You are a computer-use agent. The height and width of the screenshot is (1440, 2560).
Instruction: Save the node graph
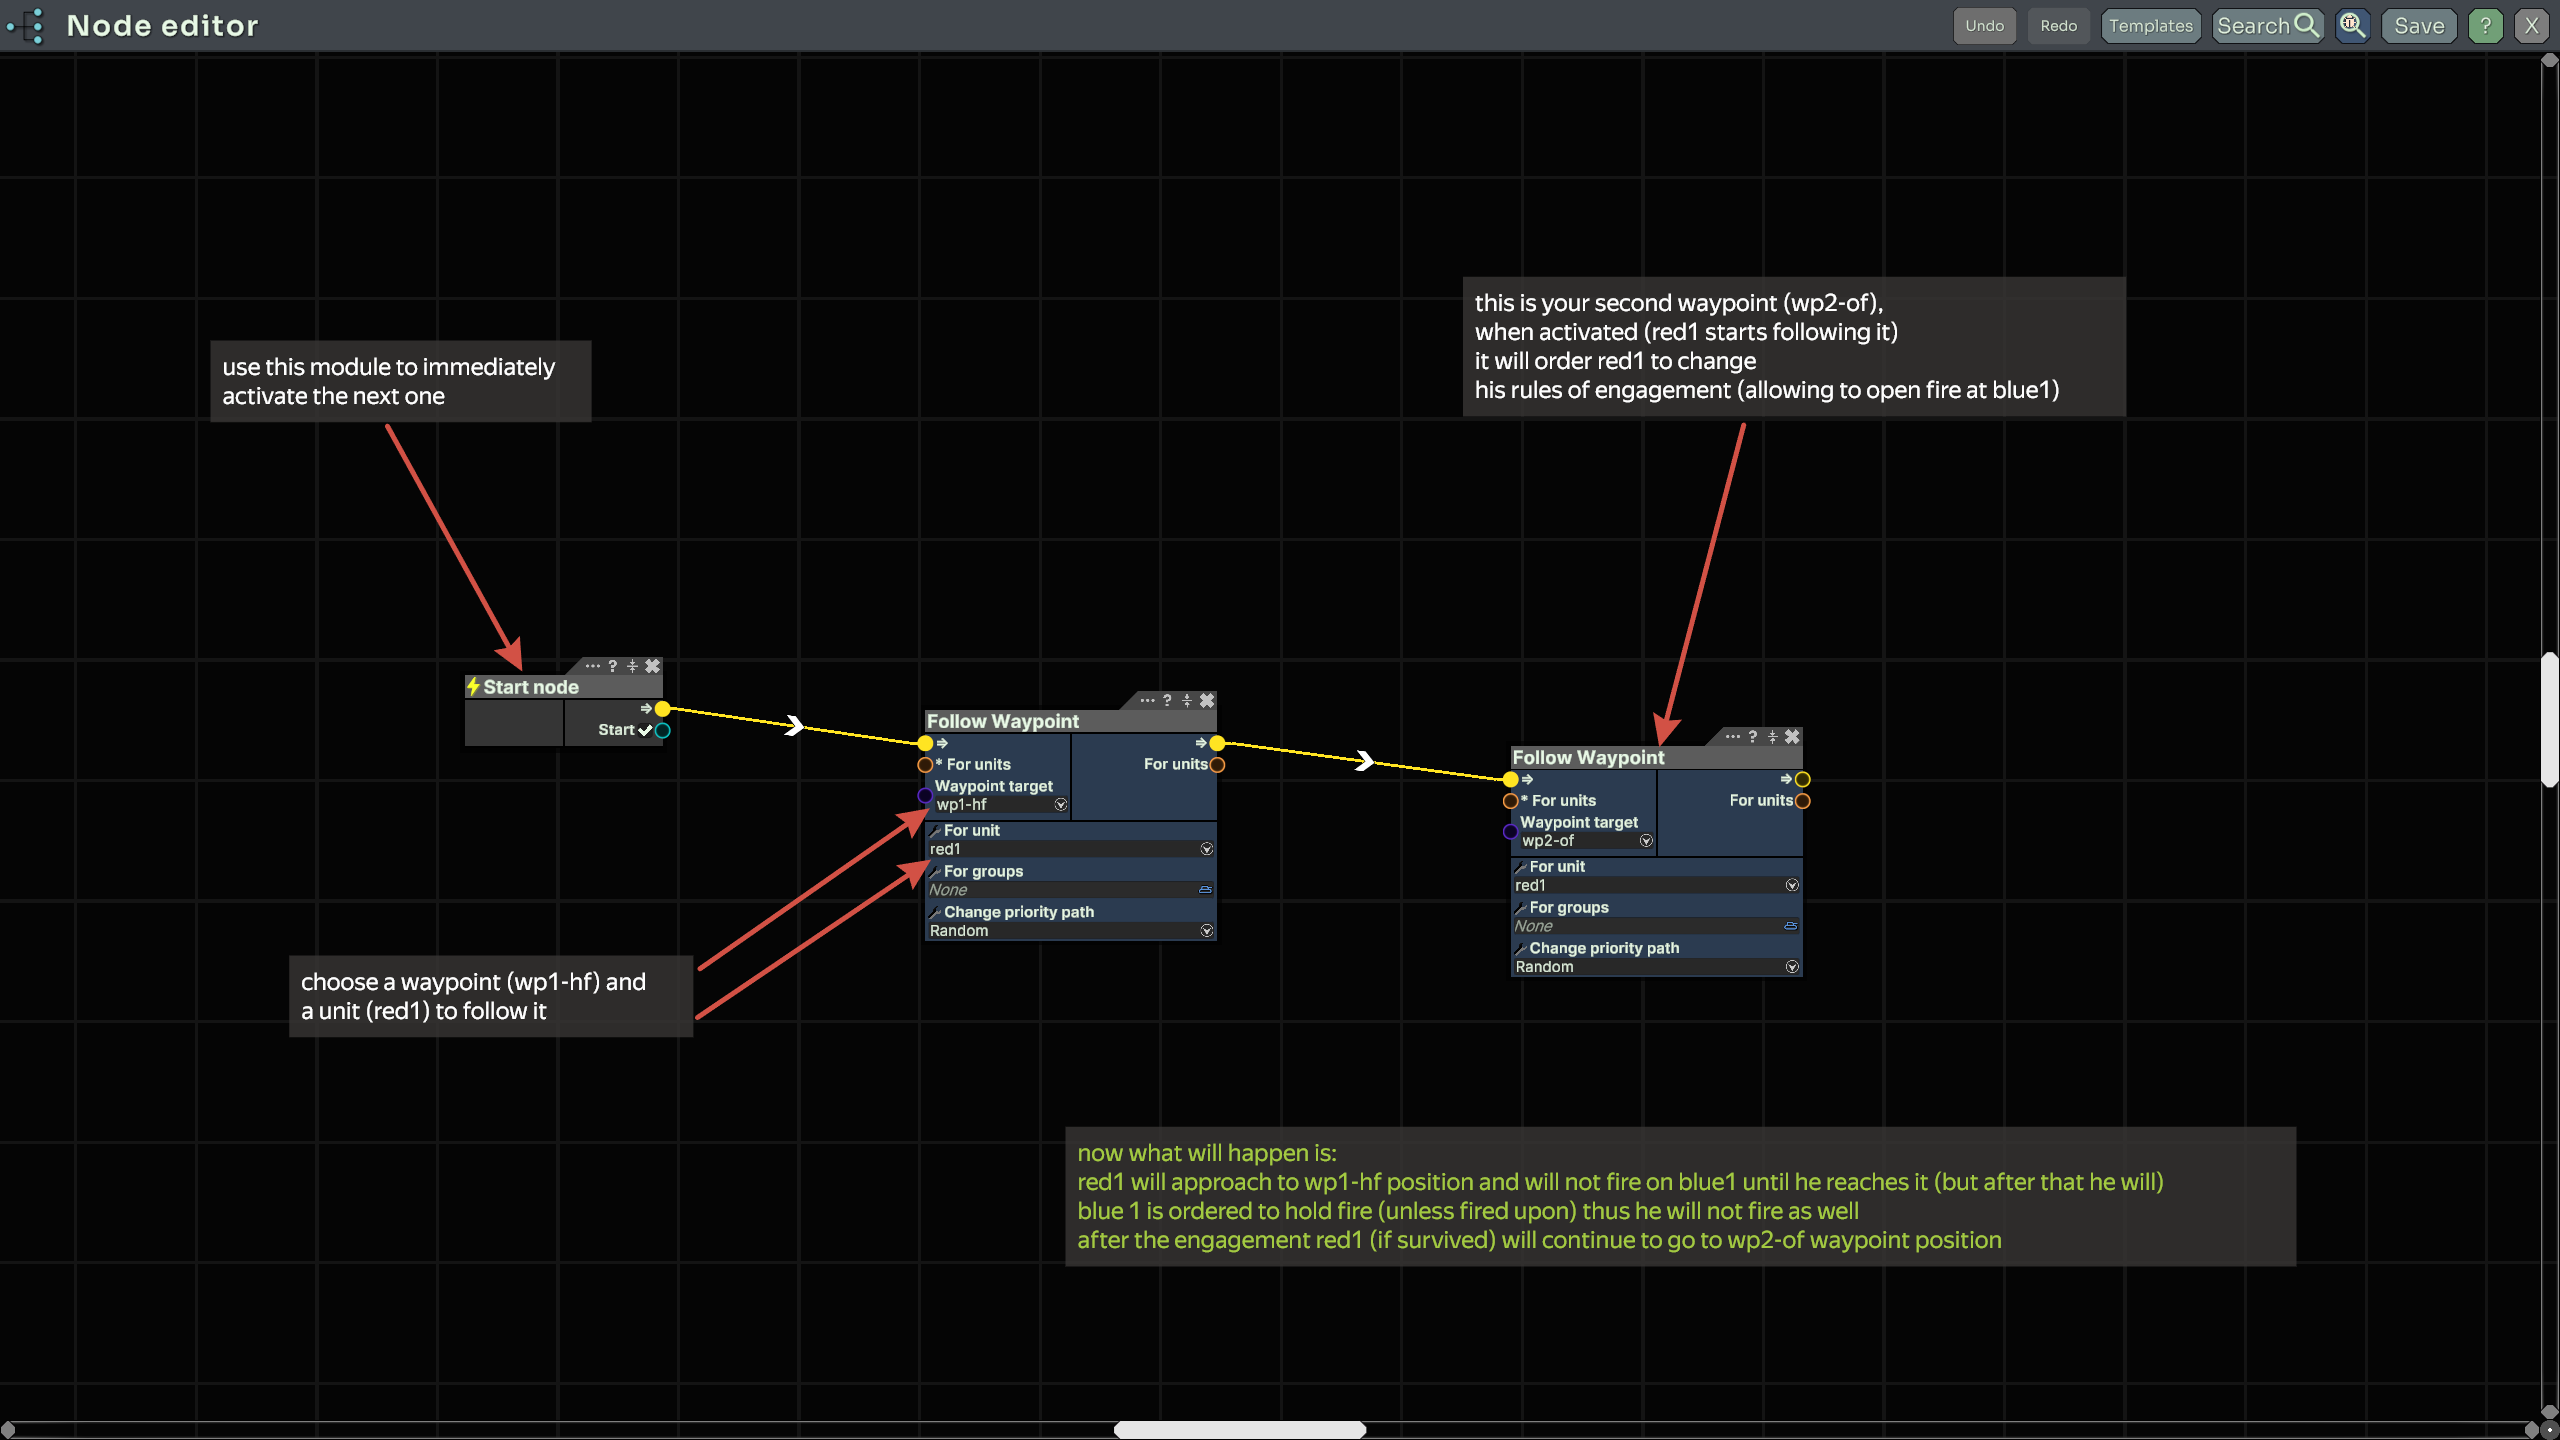click(2418, 26)
